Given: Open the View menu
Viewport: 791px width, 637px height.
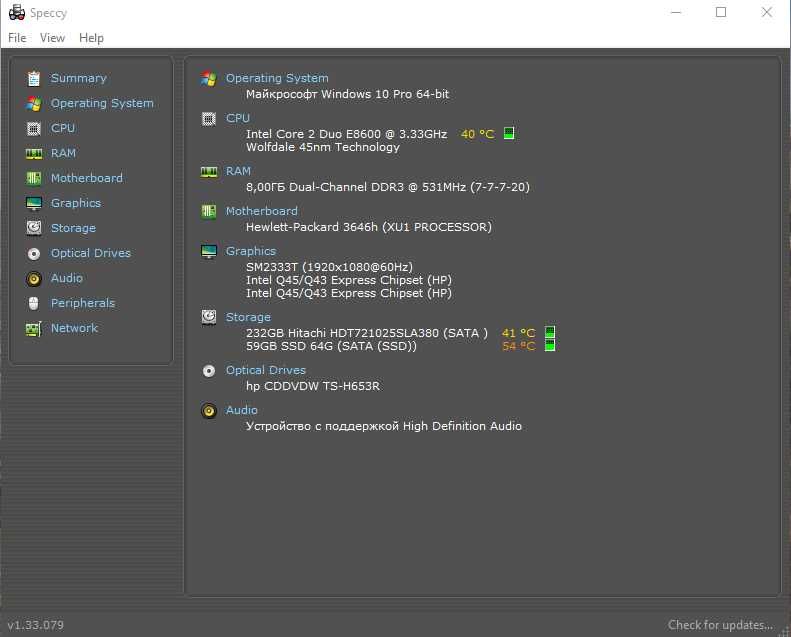Looking at the screenshot, I should point(52,38).
